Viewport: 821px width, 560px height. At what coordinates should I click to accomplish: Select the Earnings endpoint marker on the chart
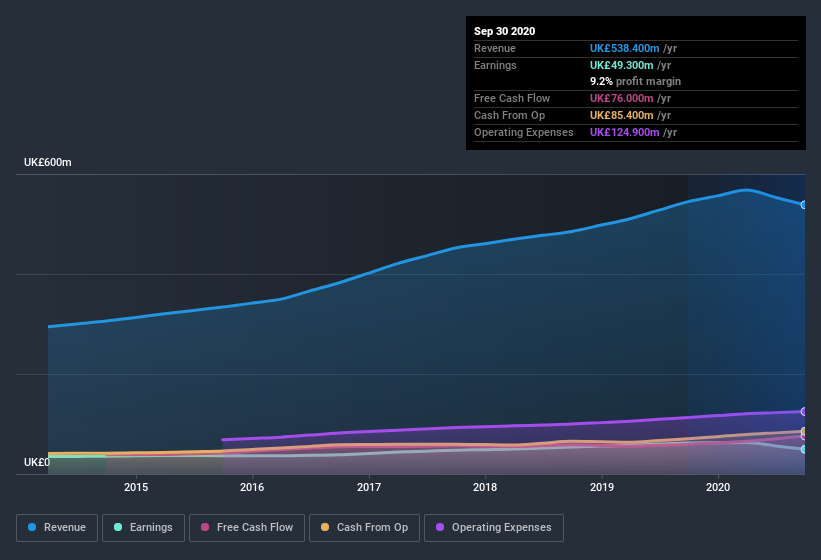tap(803, 449)
